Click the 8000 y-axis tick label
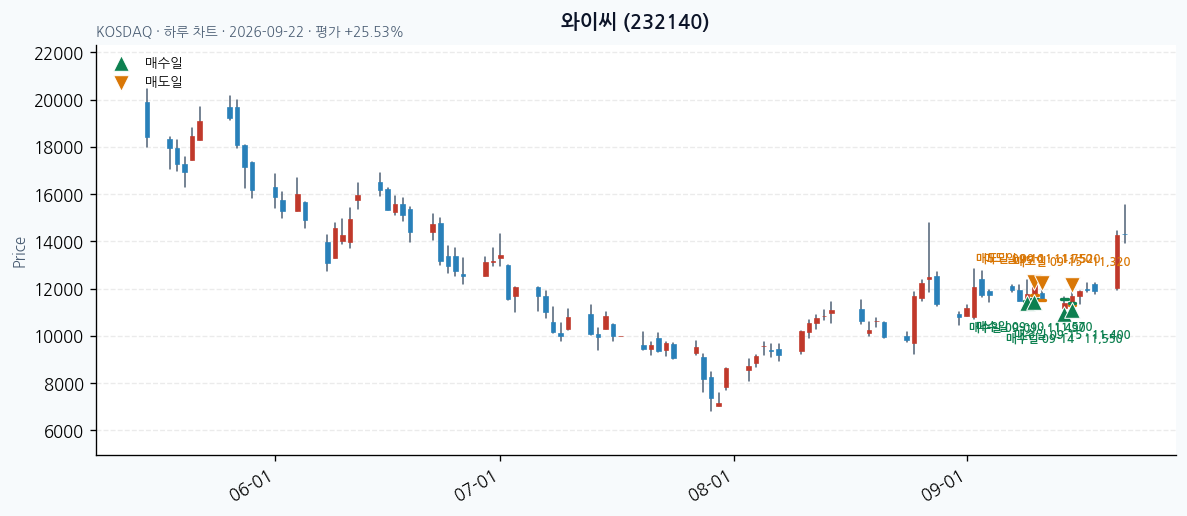 [63, 384]
